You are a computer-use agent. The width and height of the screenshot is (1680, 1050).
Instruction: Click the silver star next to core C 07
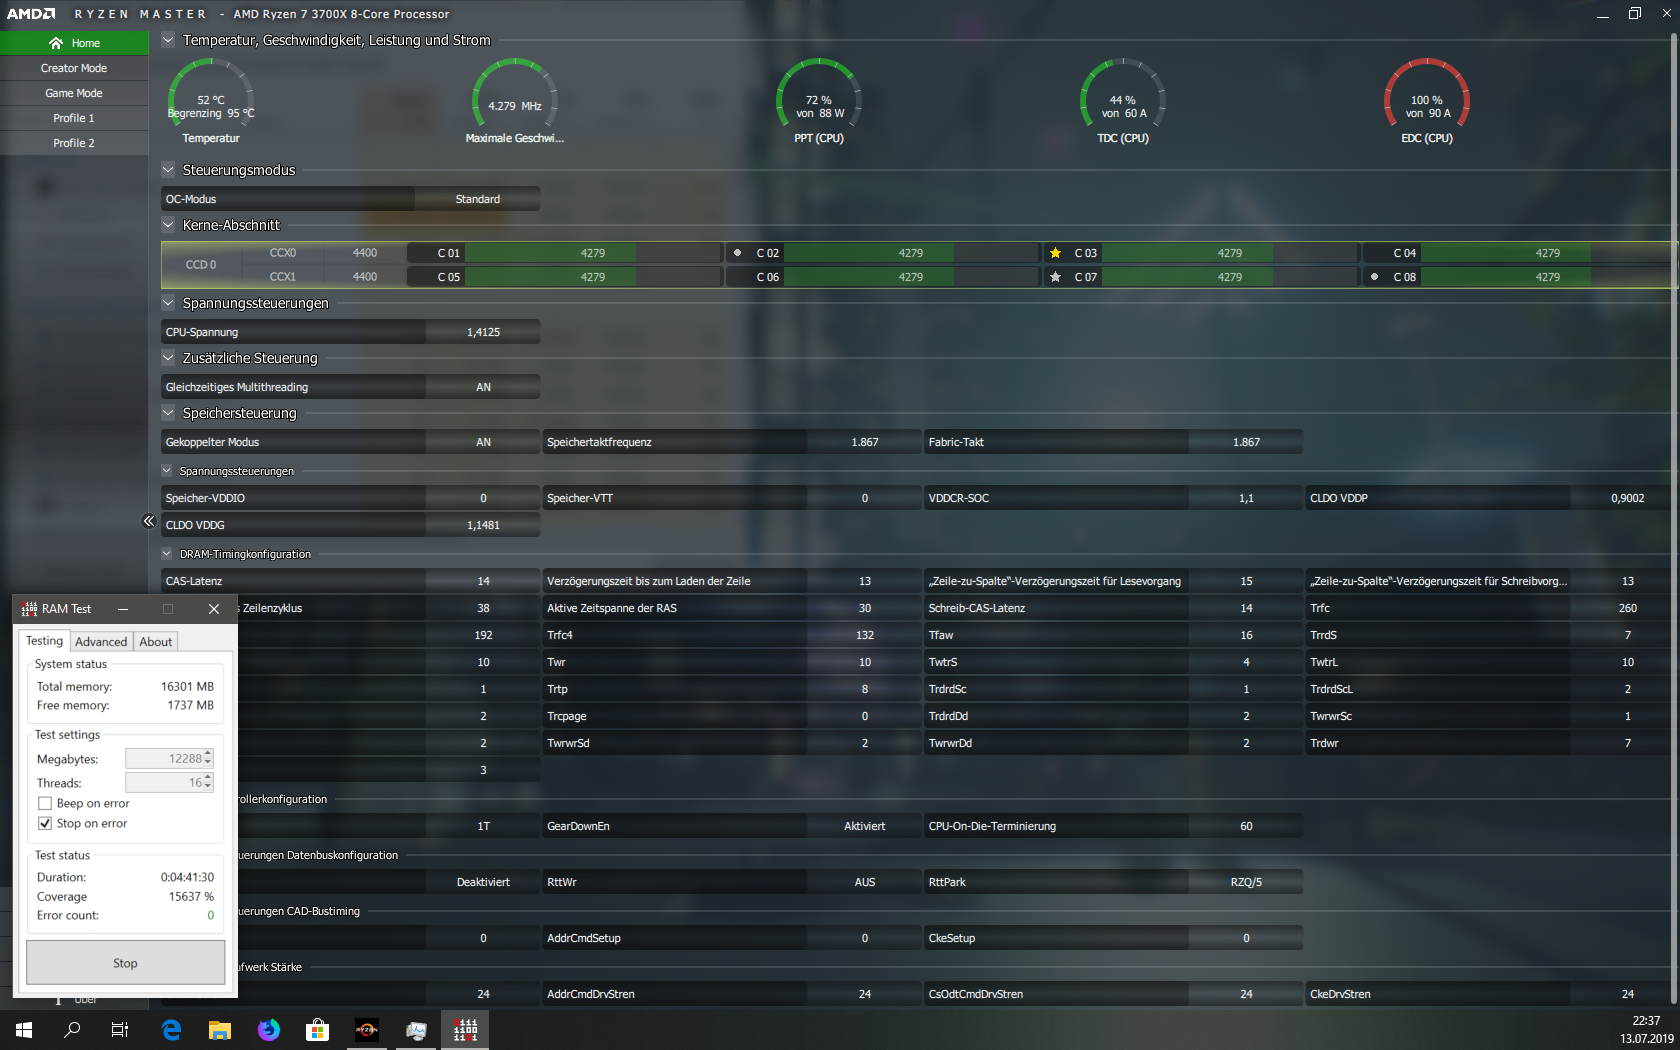tap(1055, 277)
